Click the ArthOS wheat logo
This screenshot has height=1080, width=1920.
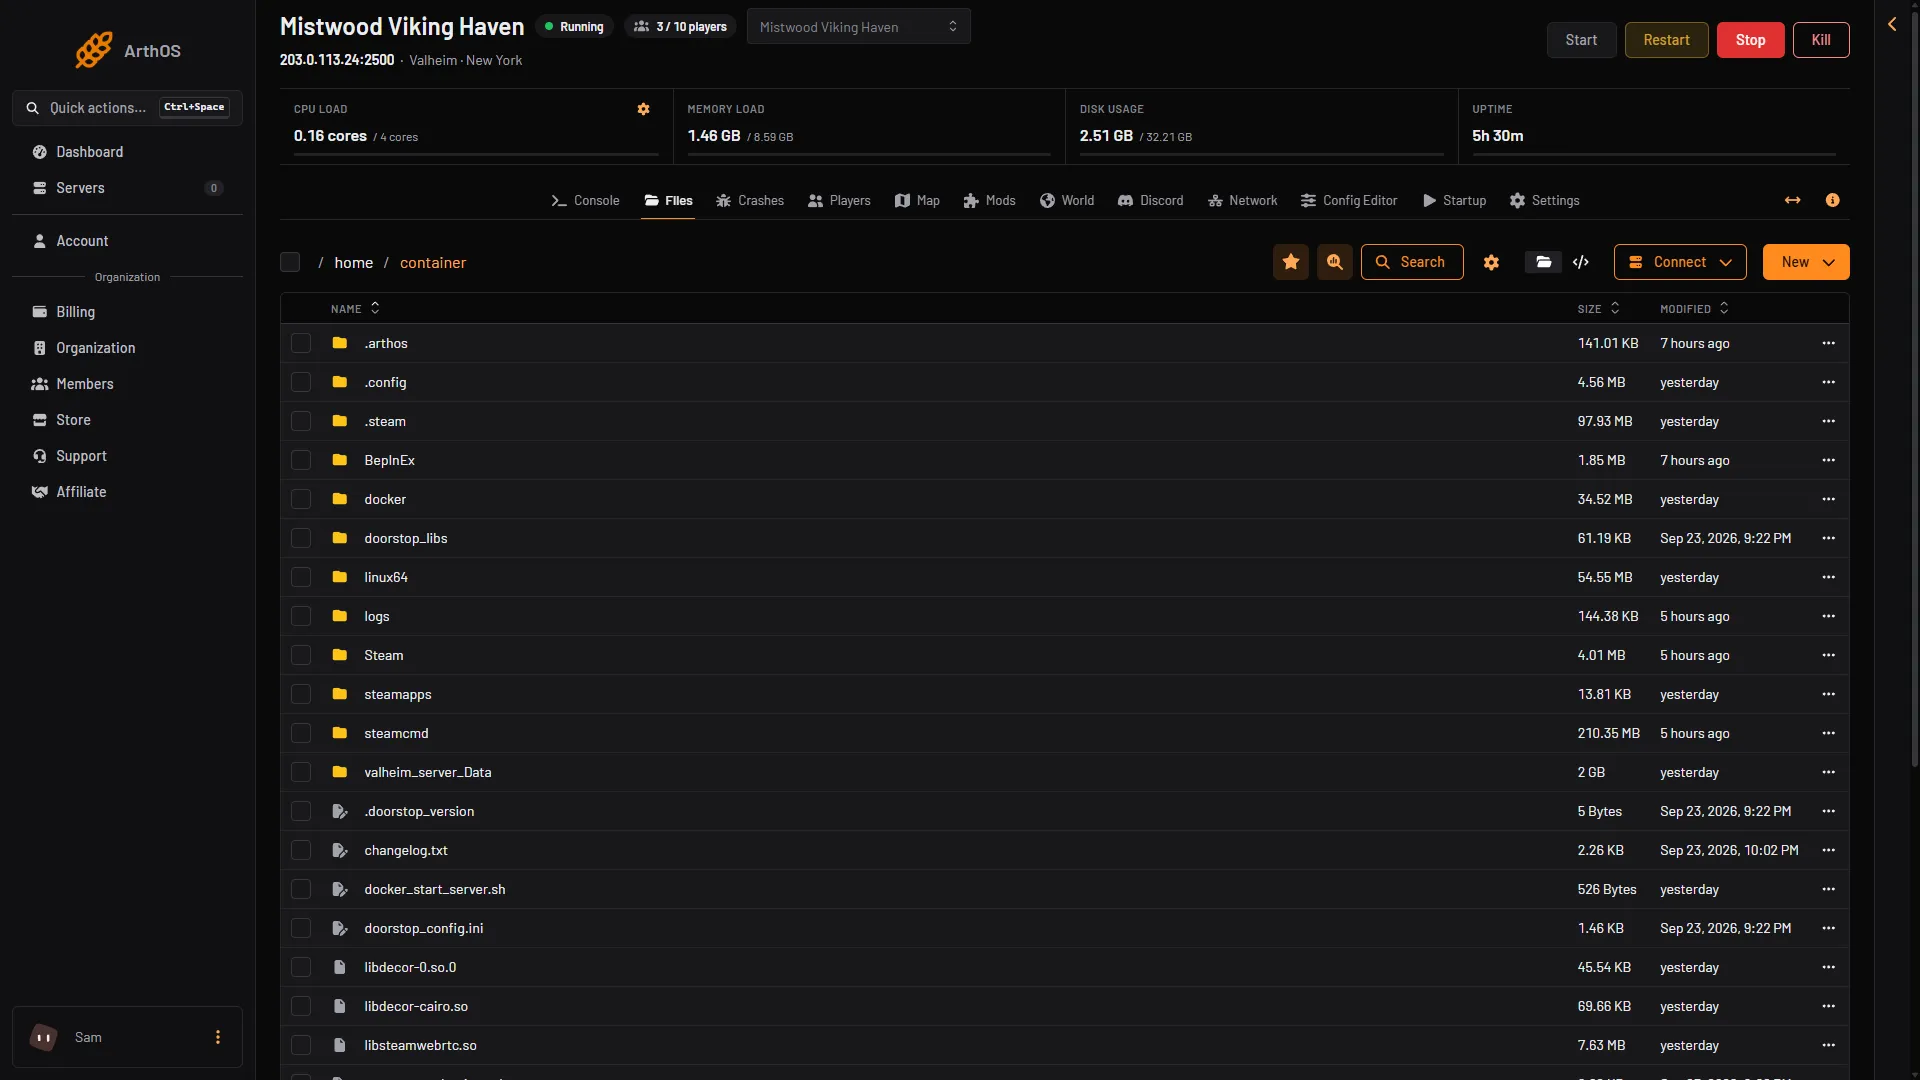pyautogui.click(x=94, y=50)
